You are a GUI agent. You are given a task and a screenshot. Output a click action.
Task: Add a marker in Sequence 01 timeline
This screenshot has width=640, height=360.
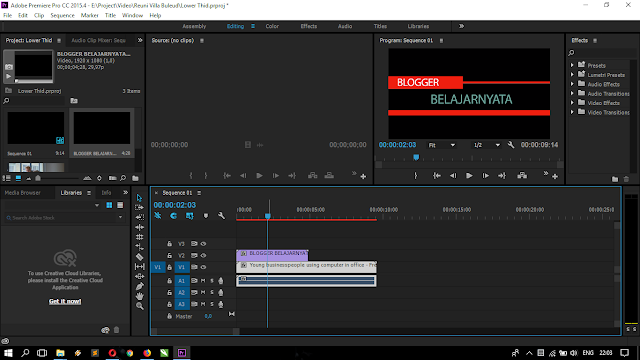(x=206, y=216)
